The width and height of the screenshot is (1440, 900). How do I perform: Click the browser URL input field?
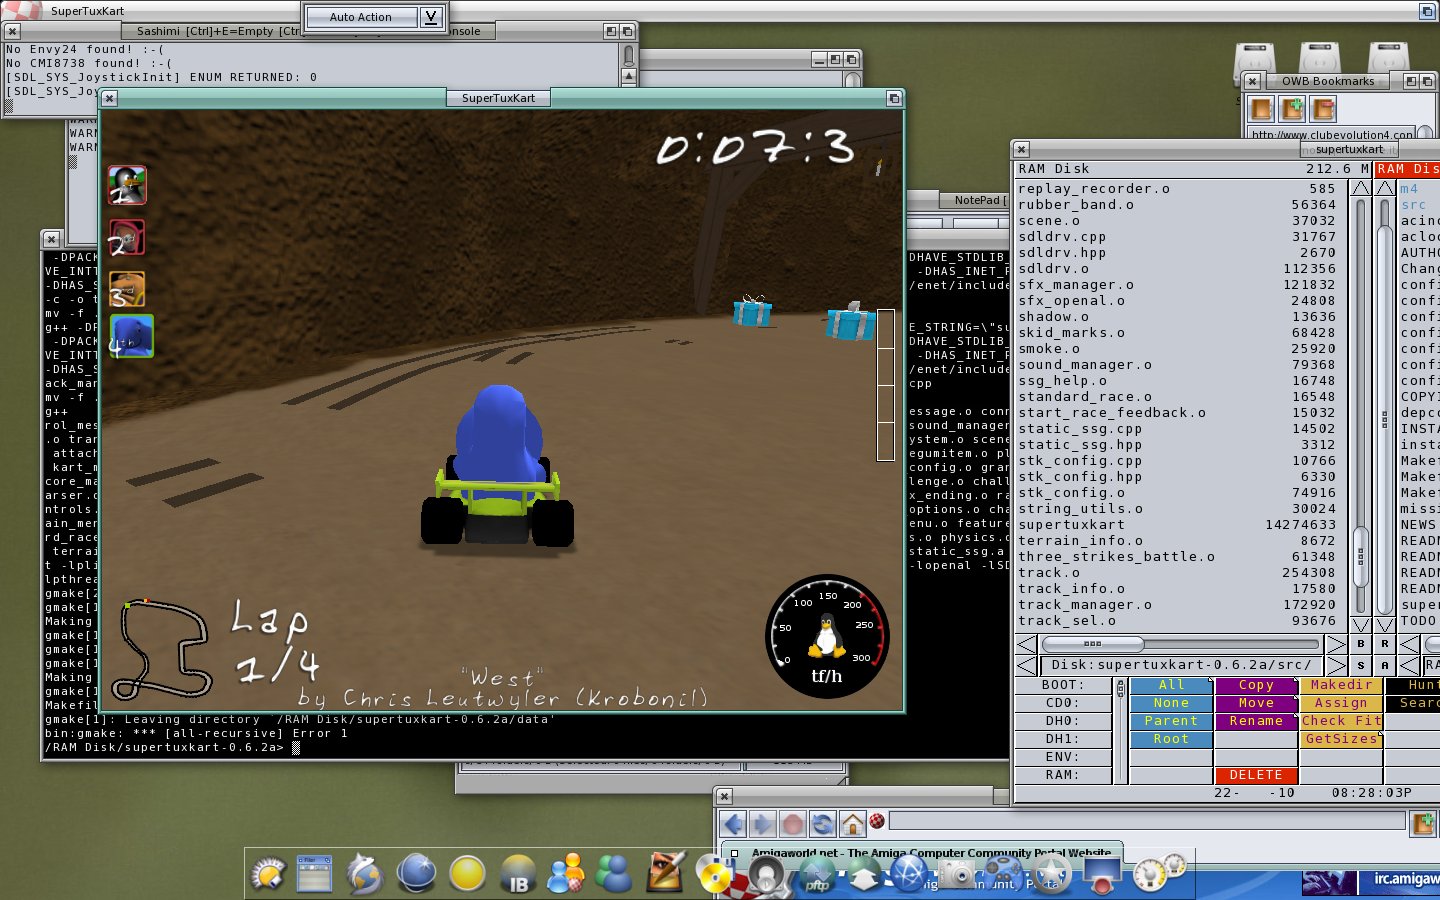(x=1146, y=822)
